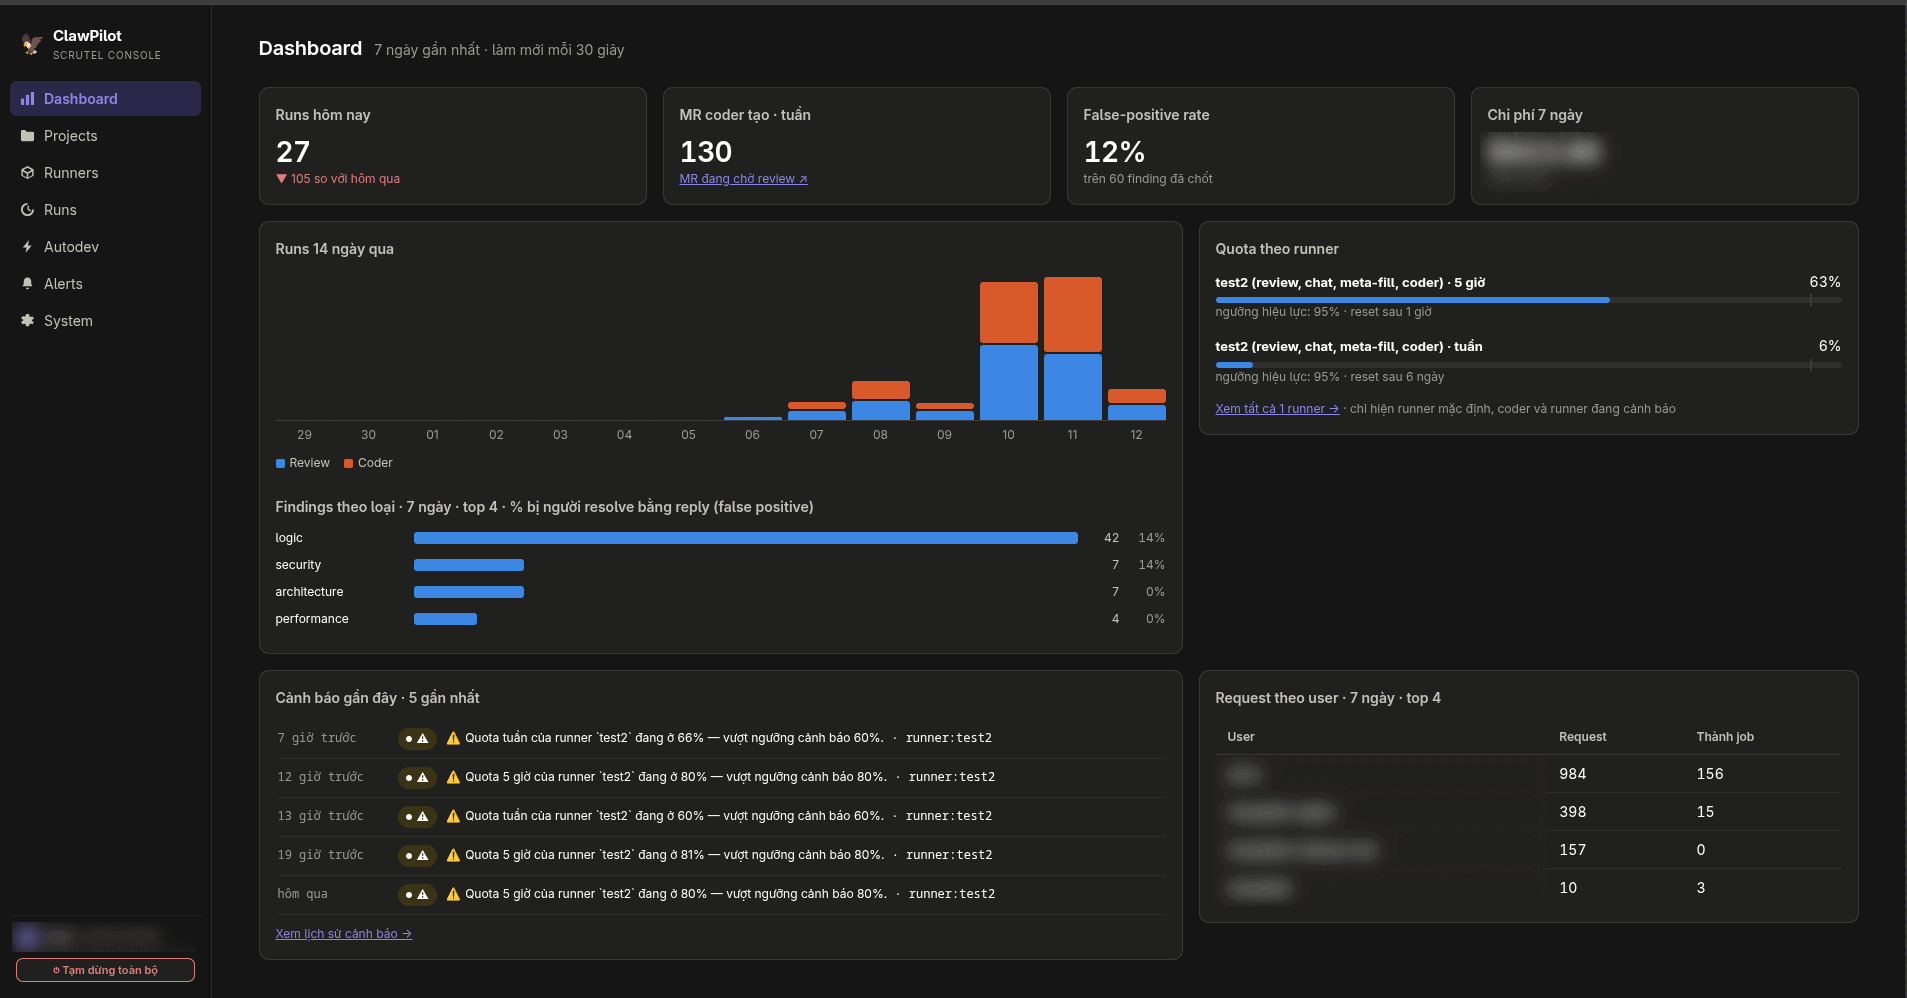Click the '27' runs today value
Image resolution: width=1907 pixels, height=998 pixels.
coord(293,152)
